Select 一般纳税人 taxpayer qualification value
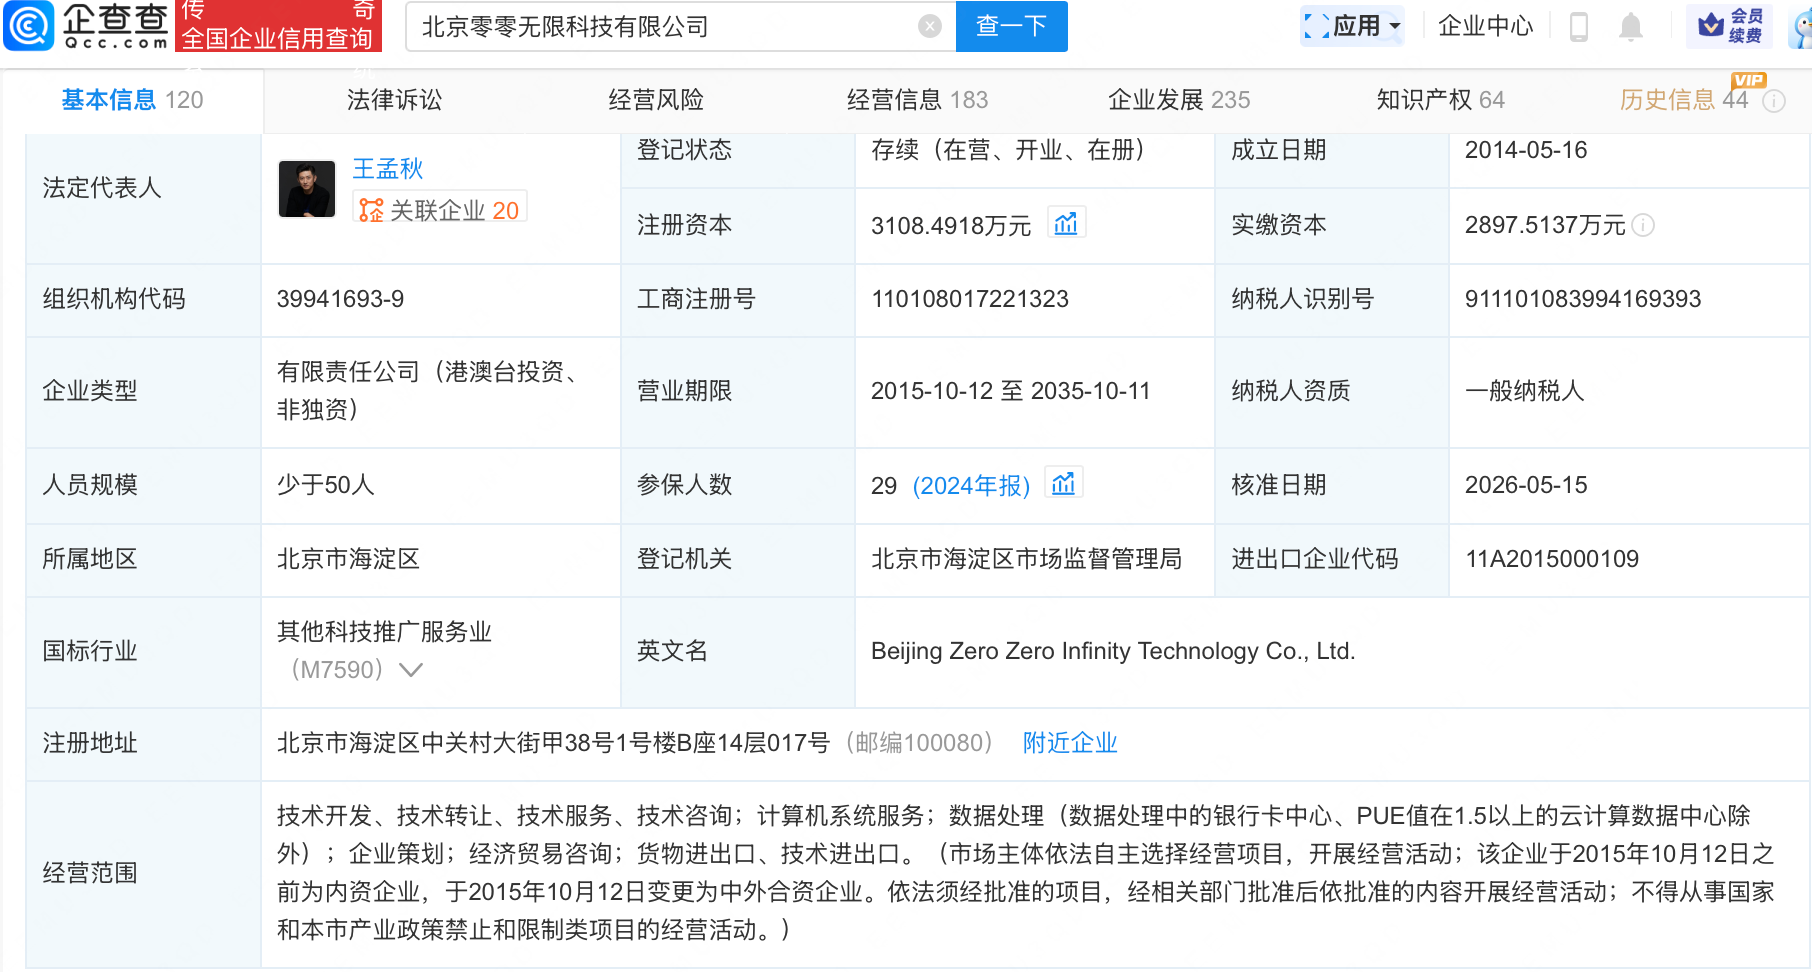Image resolution: width=1812 pixels, height=972 pixels. pyautogui.click(x=1525, y=391)
